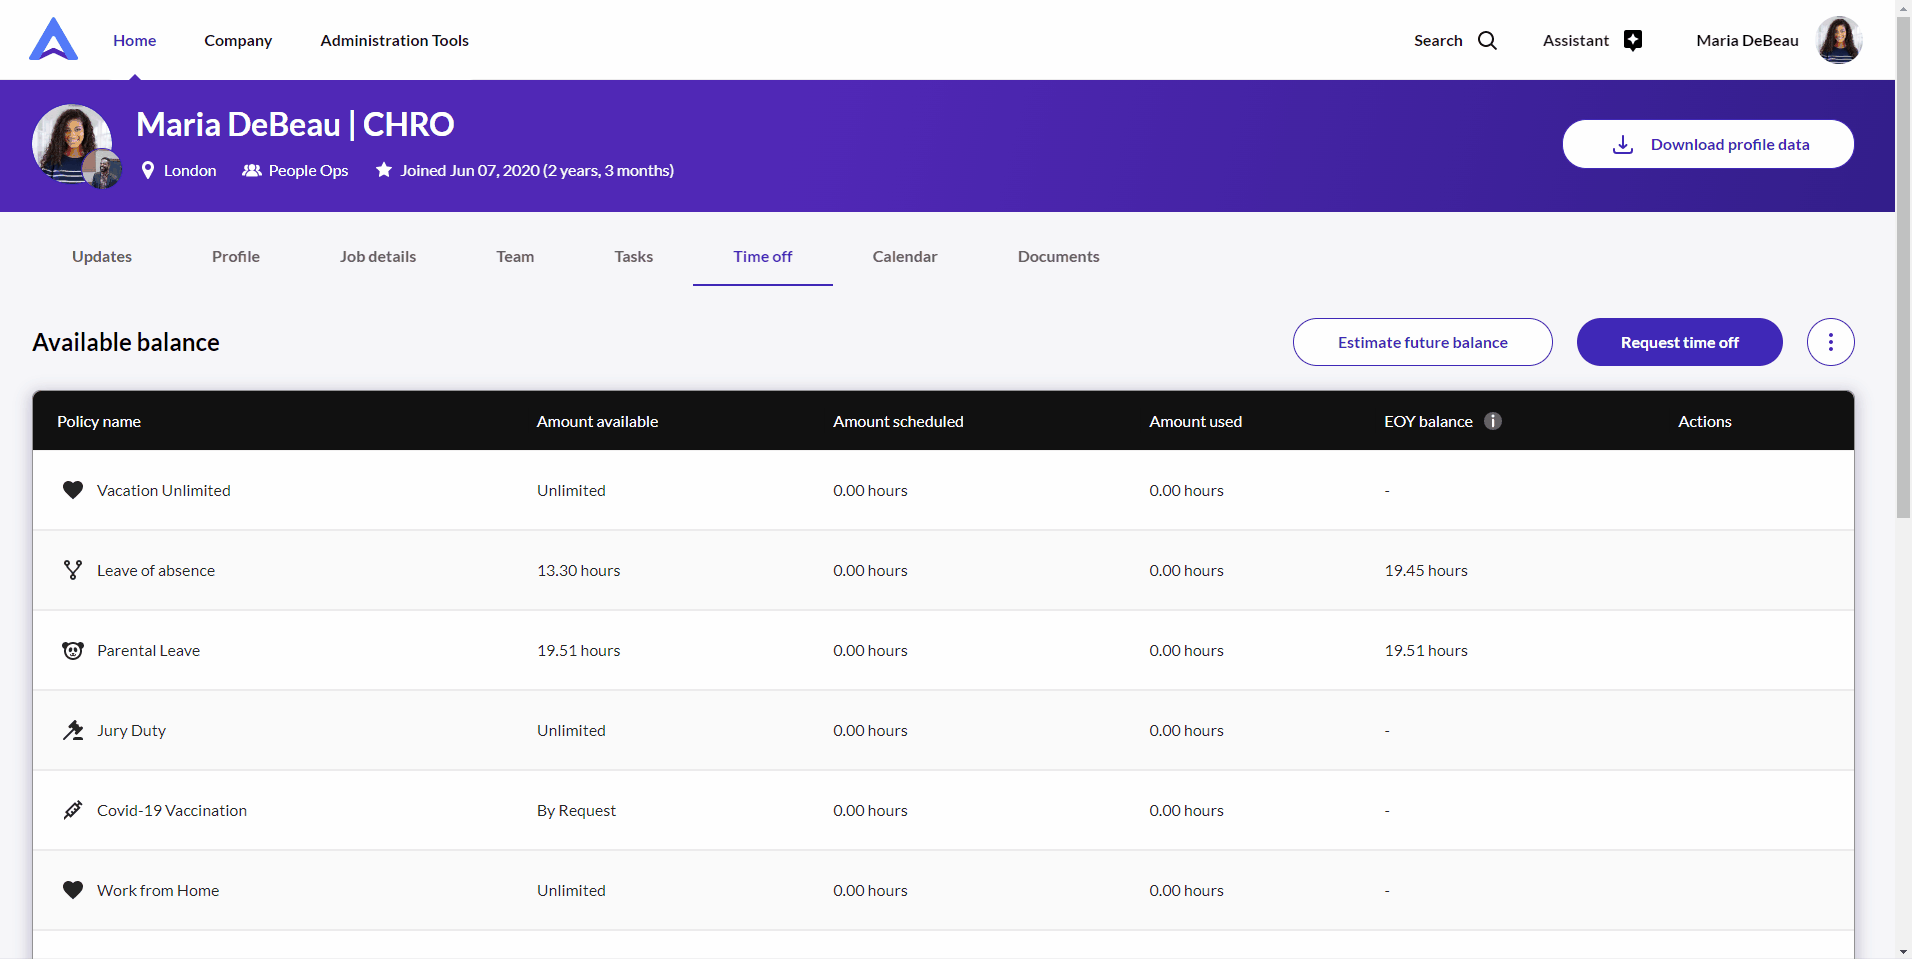The width and height of the screenshot is (1912, 959).
Task: Open the Administration Tools menu
Action: tap(394, 40)
